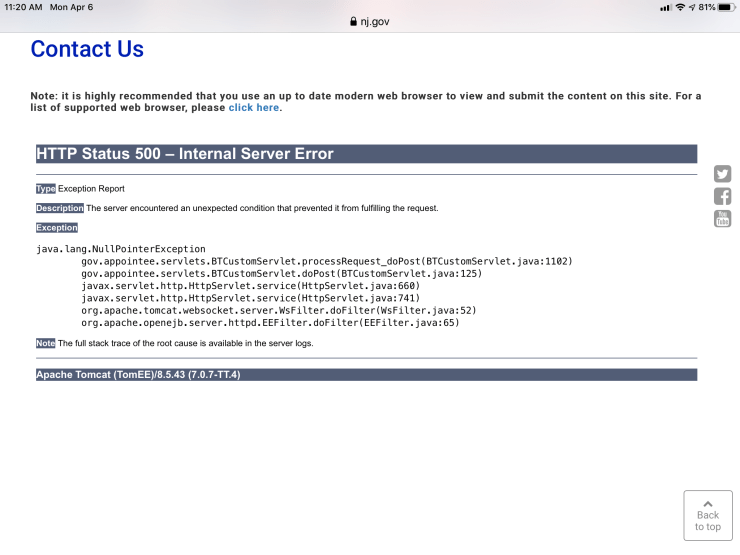Click the highlighted Description label

tap(60, 208)
